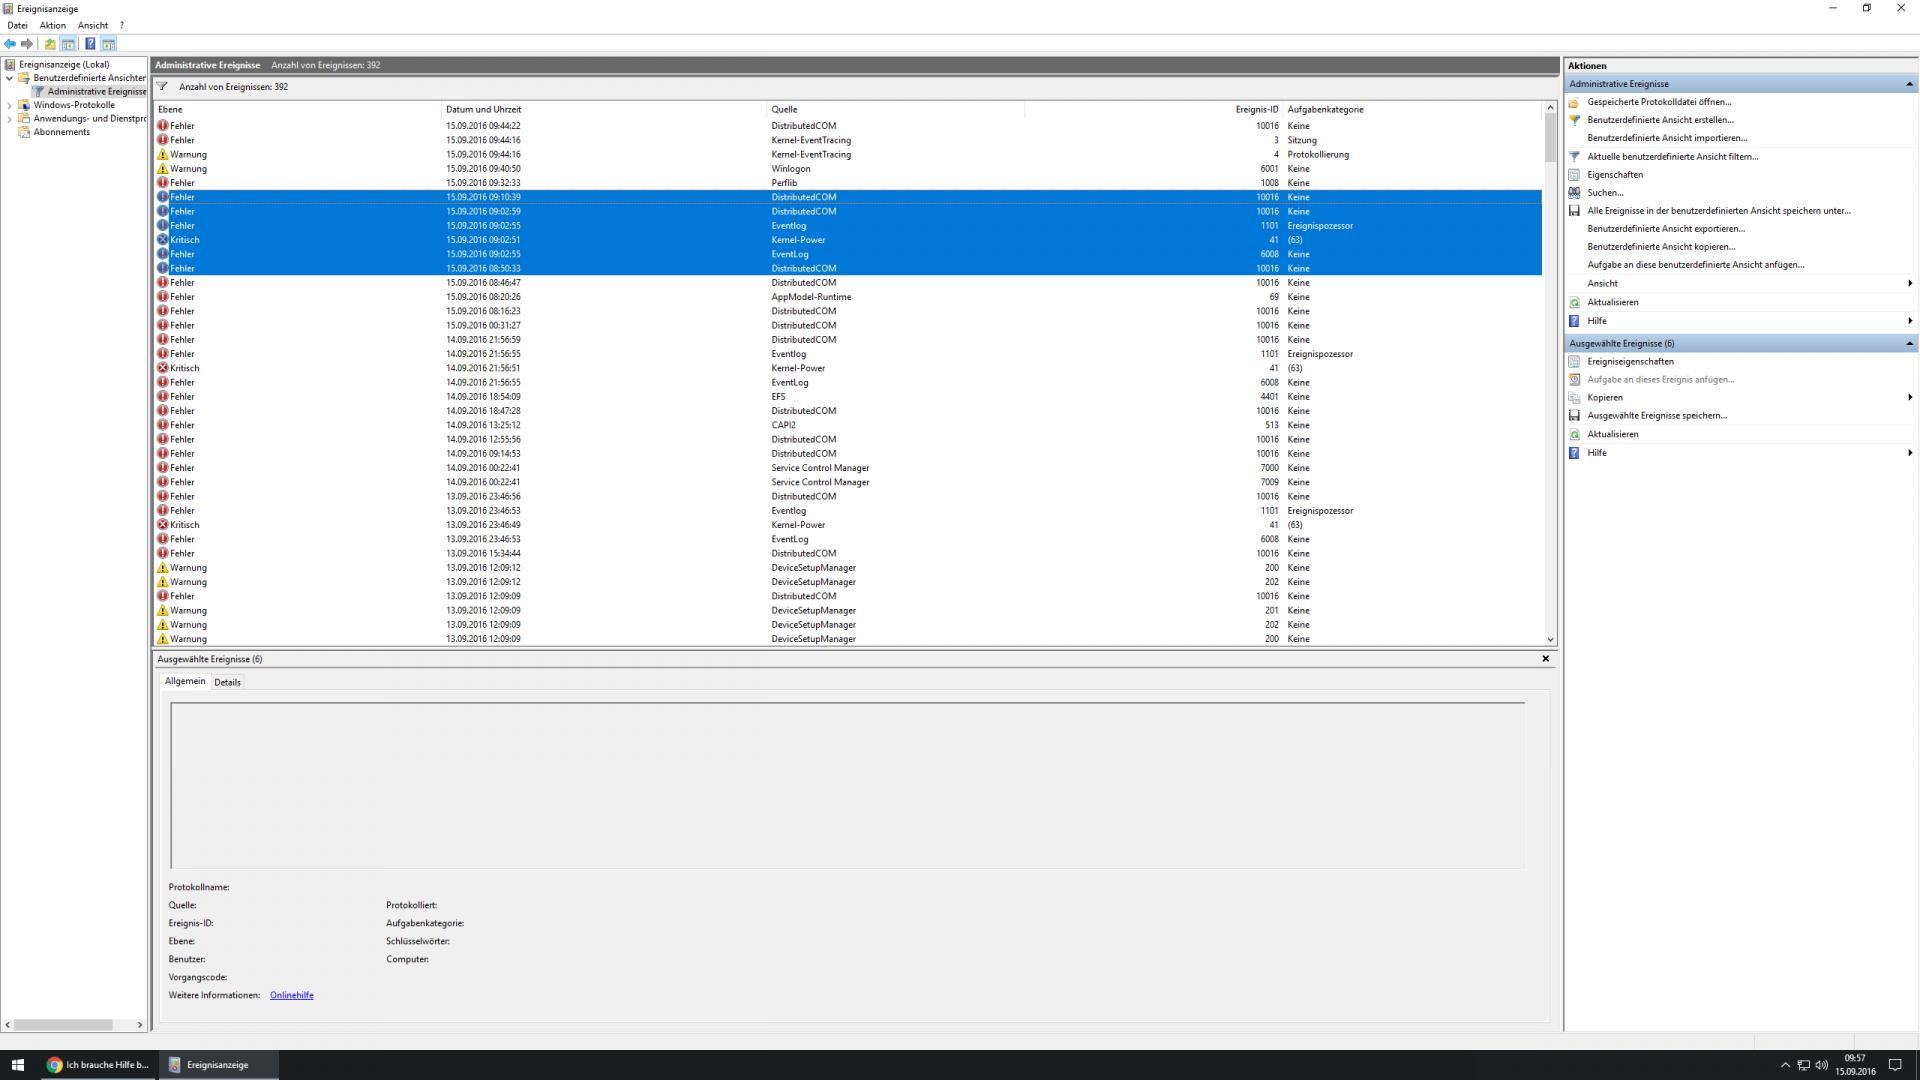This screenshot has height=1080, width=1920.
Task: Click the Kopieren icon in Ausgewählte Ereignisse
Action: (x=1574, y=398)
